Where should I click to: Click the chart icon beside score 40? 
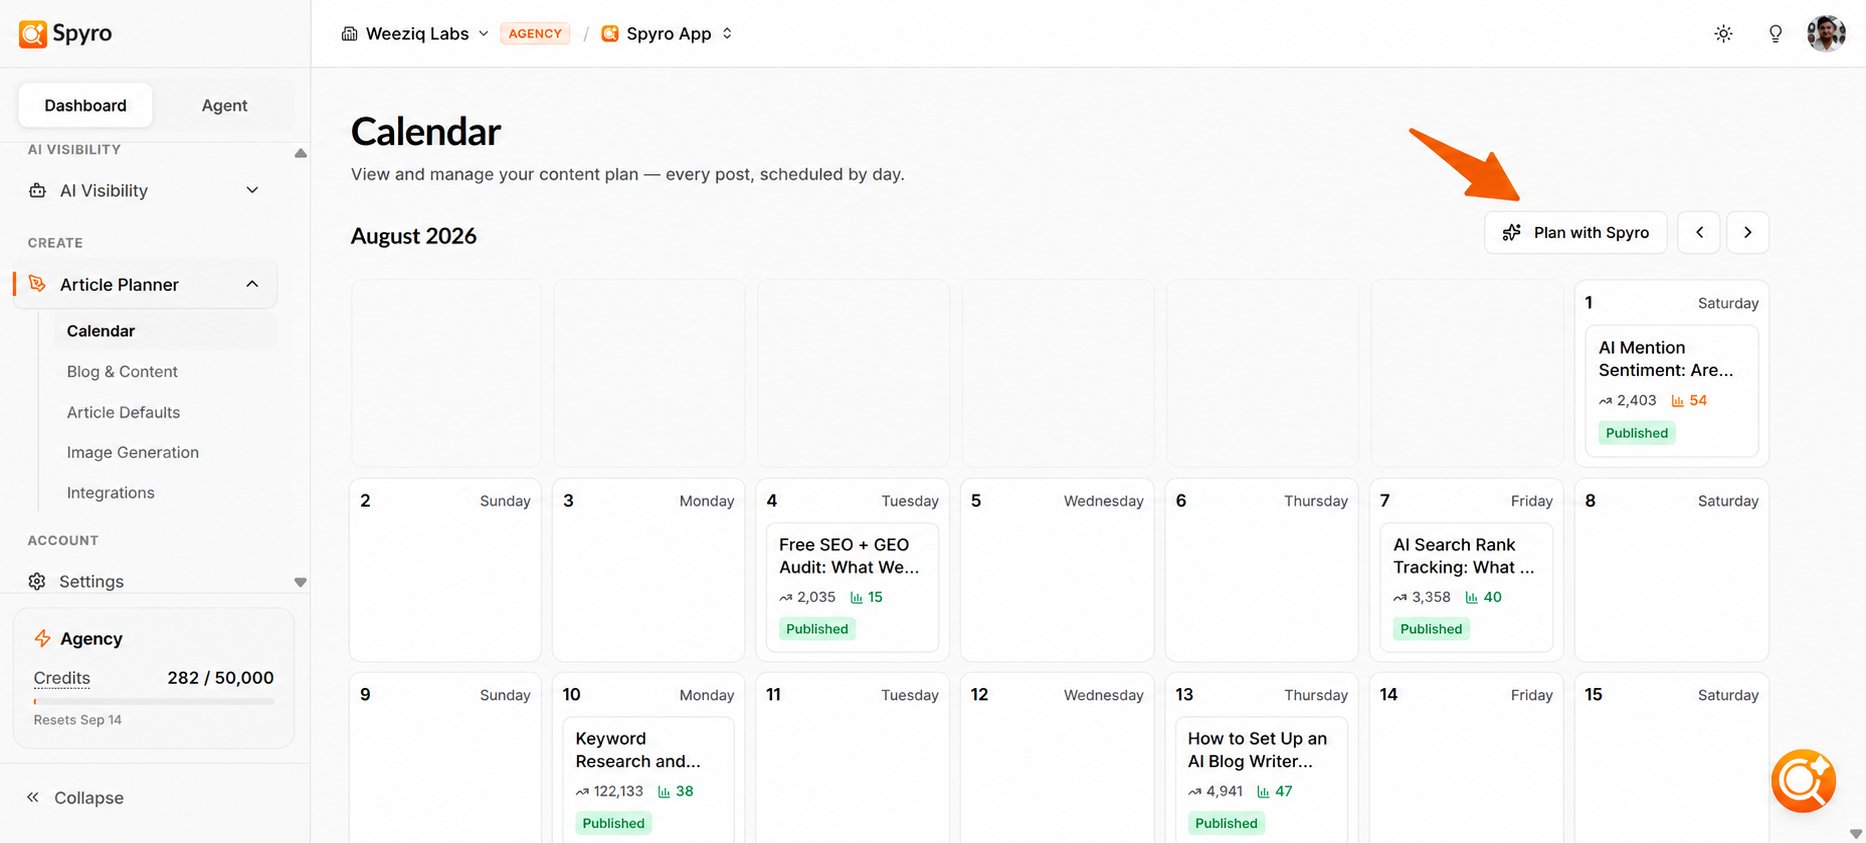pyautogui.click(x=1471, y=598)
